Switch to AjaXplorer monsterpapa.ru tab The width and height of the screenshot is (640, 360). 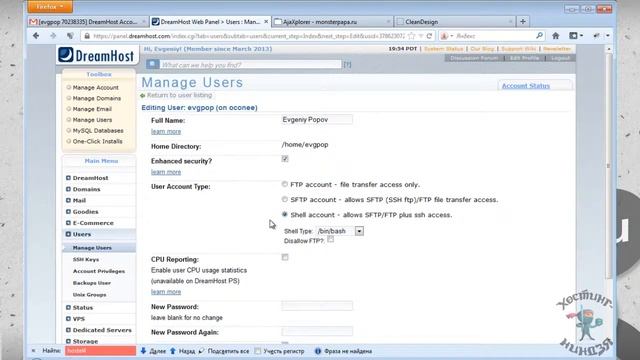coord(332,22)
